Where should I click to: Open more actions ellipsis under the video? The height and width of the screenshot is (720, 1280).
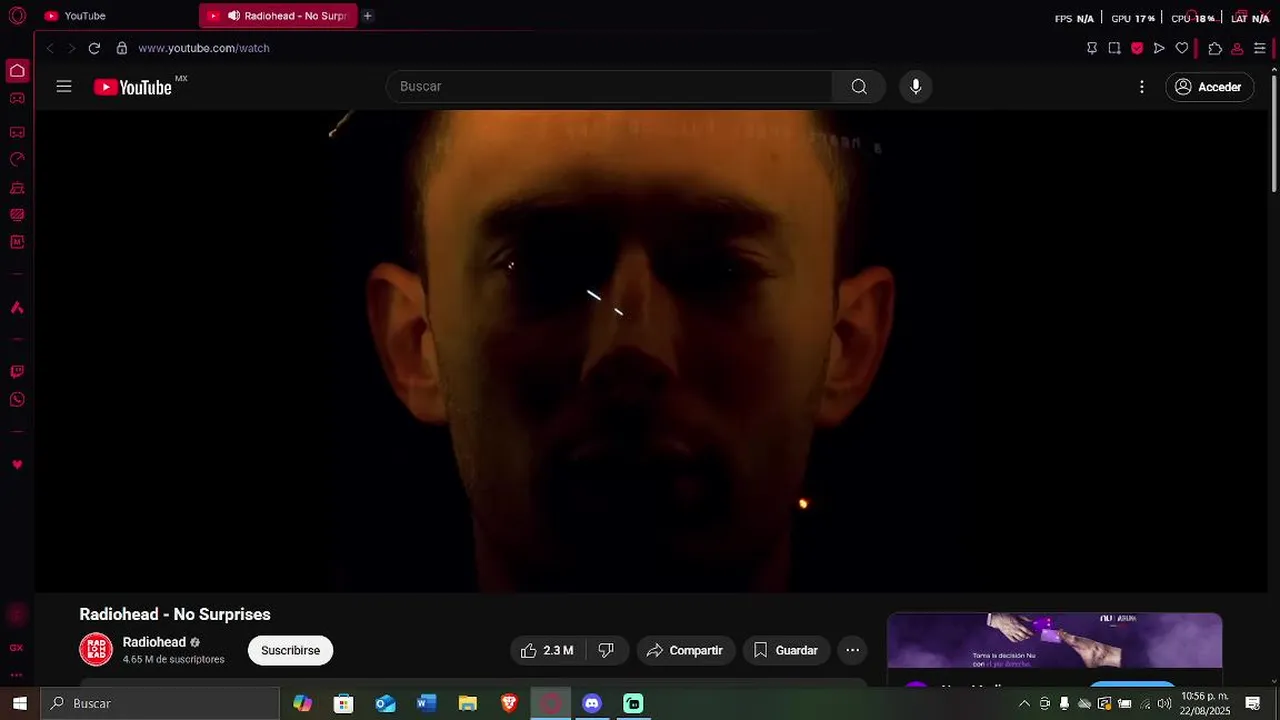click(852, 650)
